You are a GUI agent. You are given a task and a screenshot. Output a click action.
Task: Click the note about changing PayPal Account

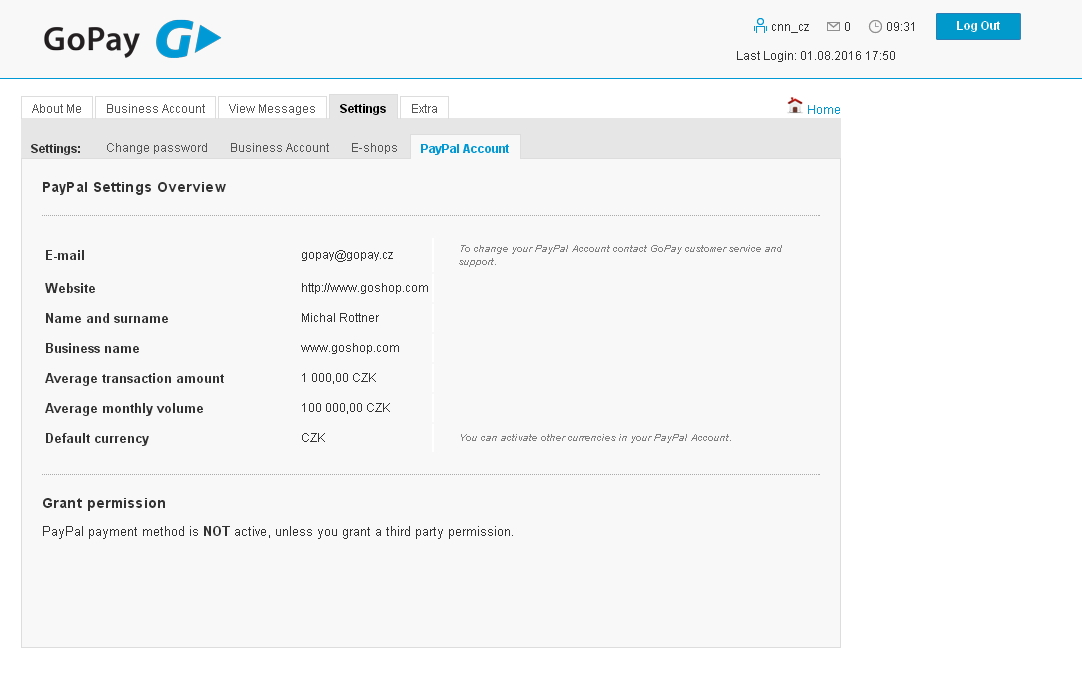(x=620, y=255)
